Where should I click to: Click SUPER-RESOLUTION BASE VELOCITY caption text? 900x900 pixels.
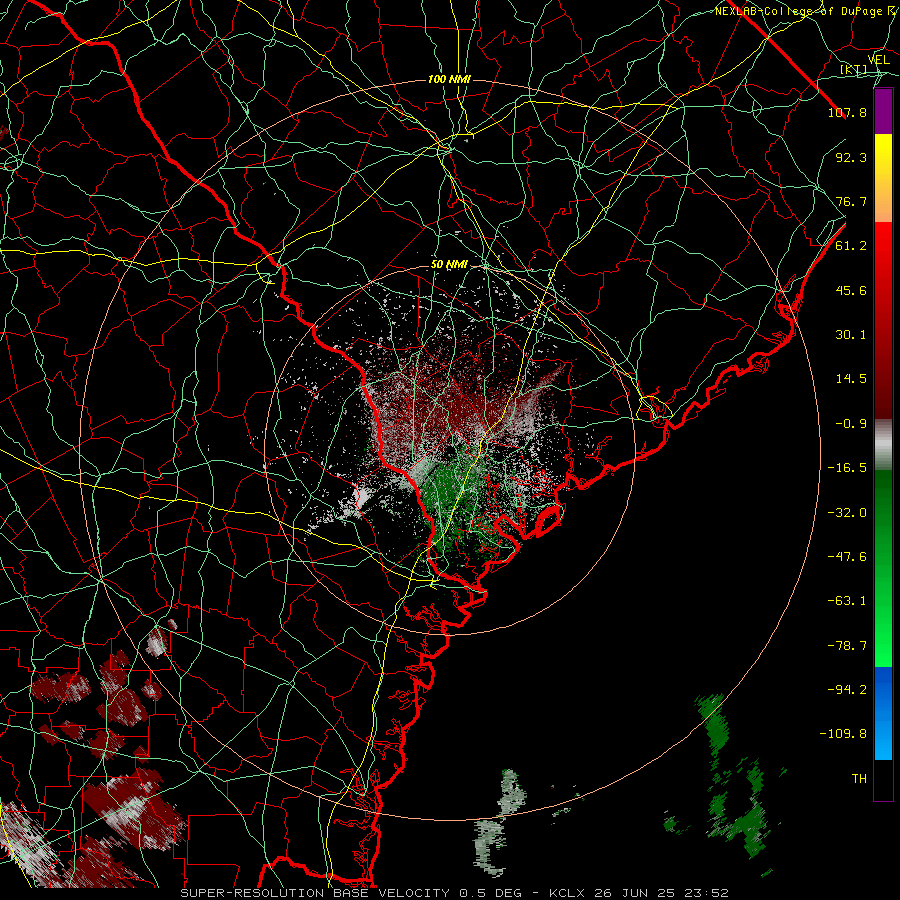[315, 893]
